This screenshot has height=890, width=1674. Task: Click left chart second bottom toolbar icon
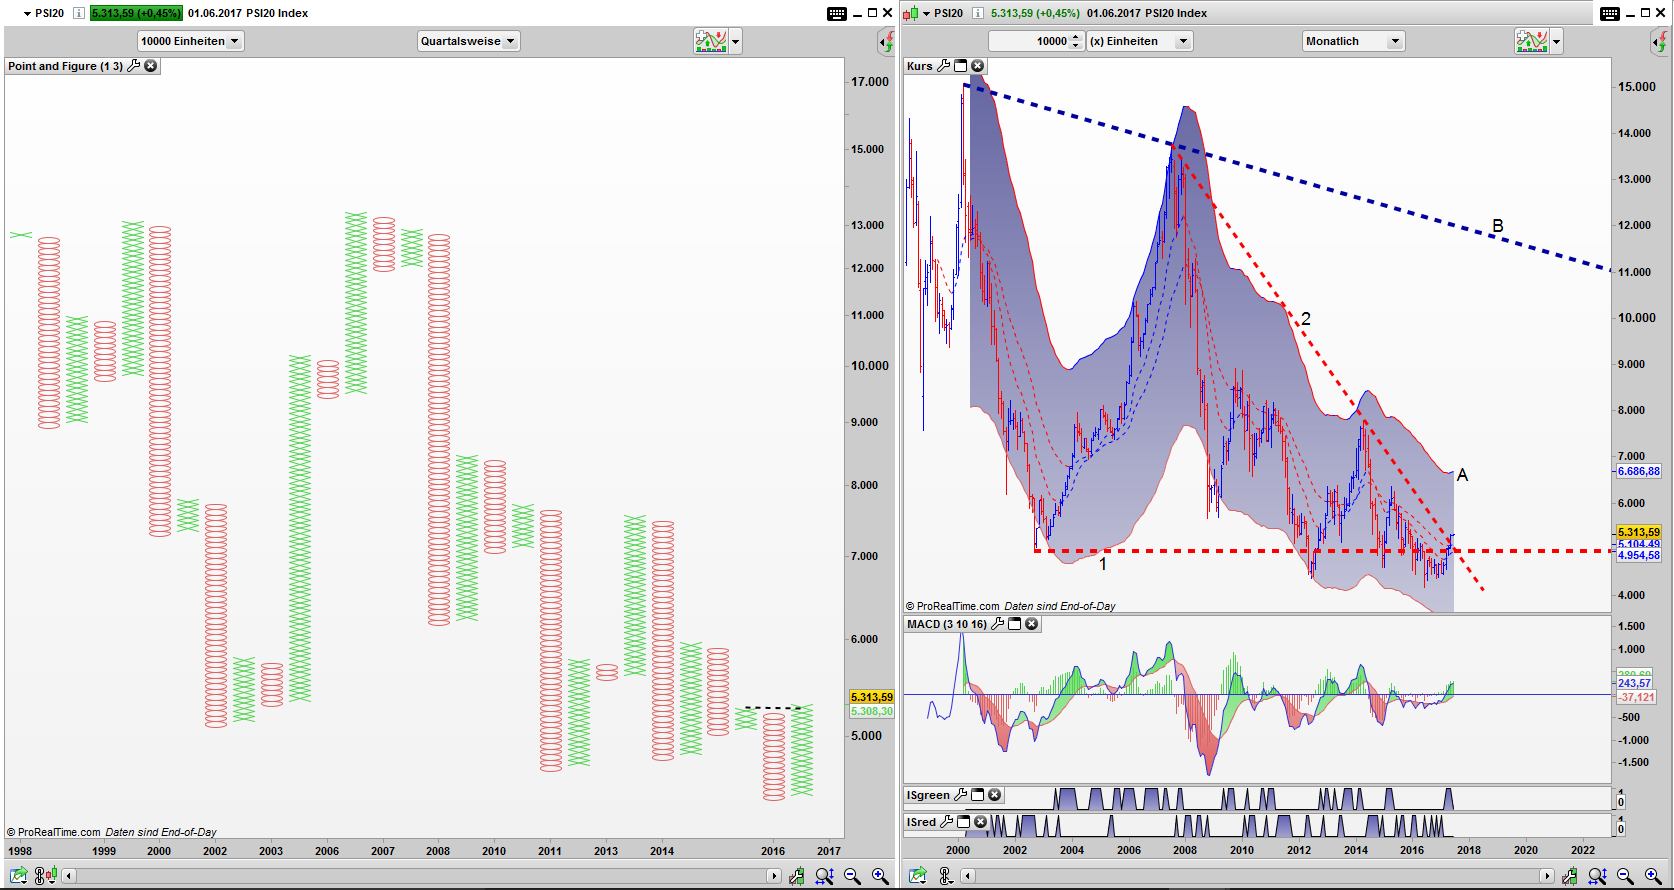[x=45, y=876]
